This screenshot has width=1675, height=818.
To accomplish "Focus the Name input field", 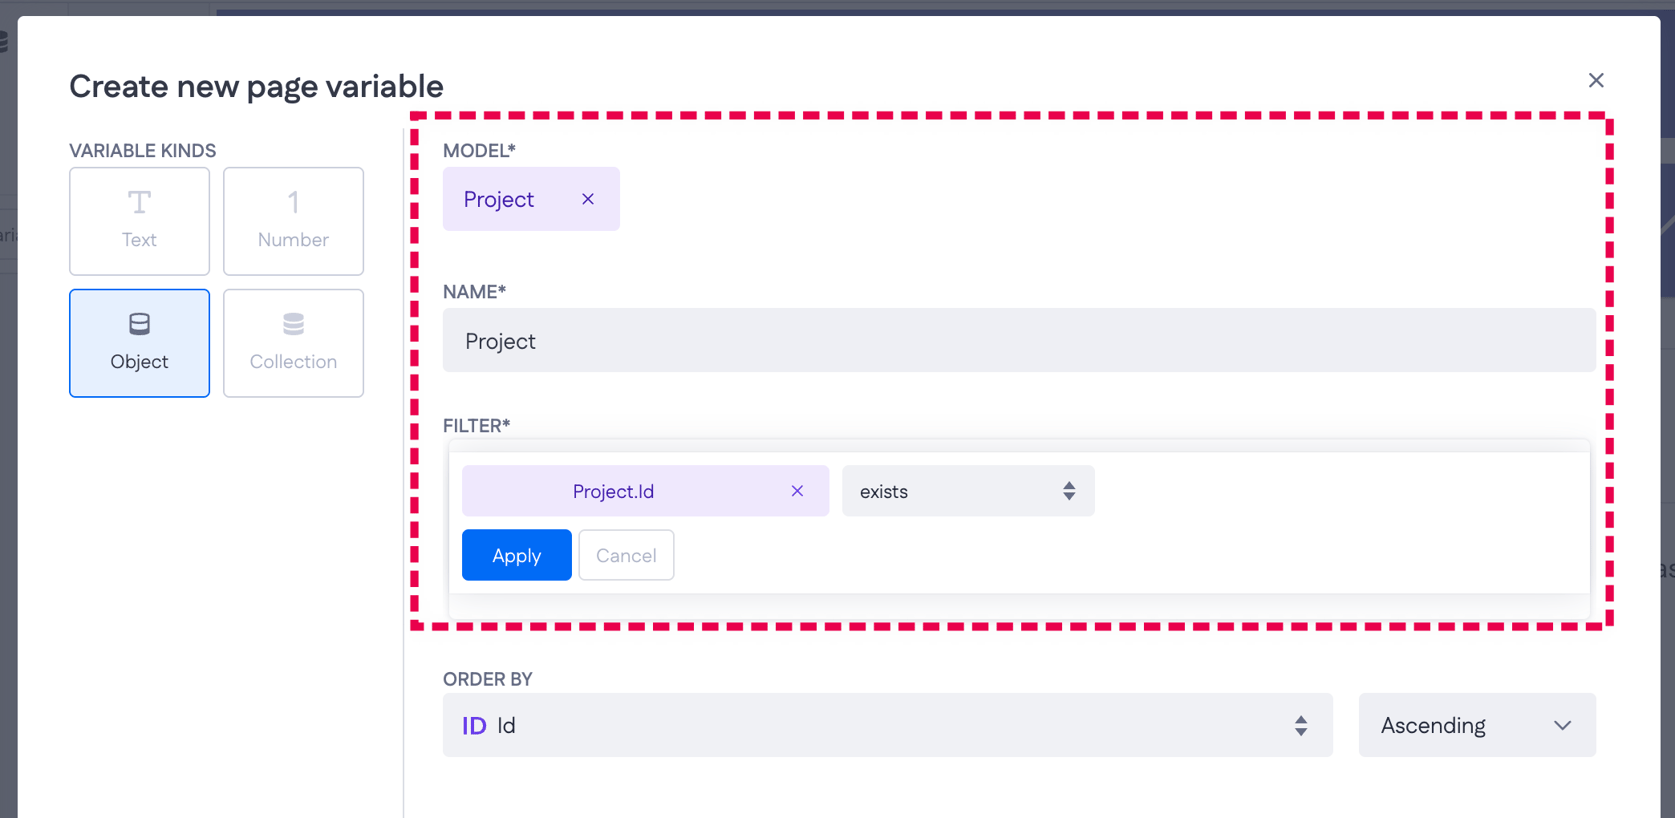I will [1019, 341].
